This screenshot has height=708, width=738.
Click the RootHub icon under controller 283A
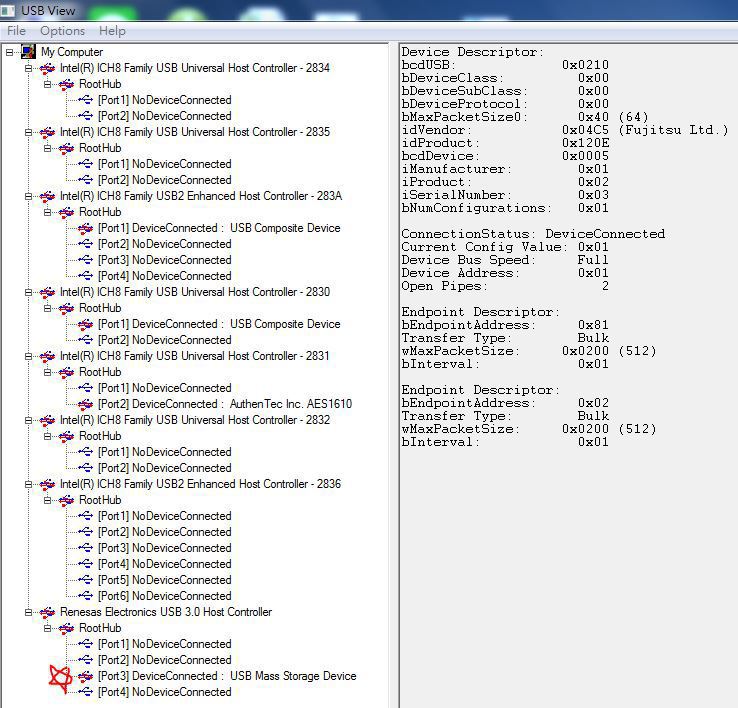click(x=66, y=212)
